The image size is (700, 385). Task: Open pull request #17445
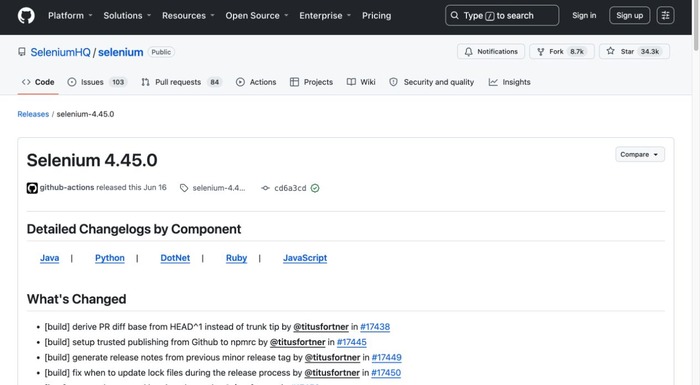point(352,342)
